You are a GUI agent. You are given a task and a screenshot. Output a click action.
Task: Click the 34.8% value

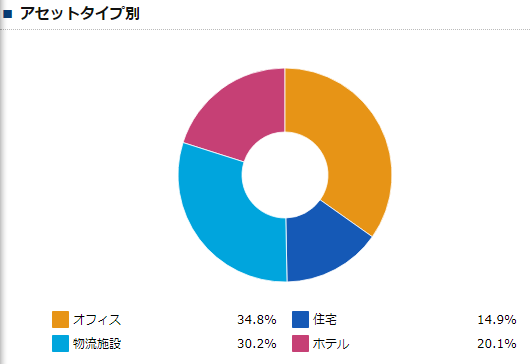click(x=257, y=320)
